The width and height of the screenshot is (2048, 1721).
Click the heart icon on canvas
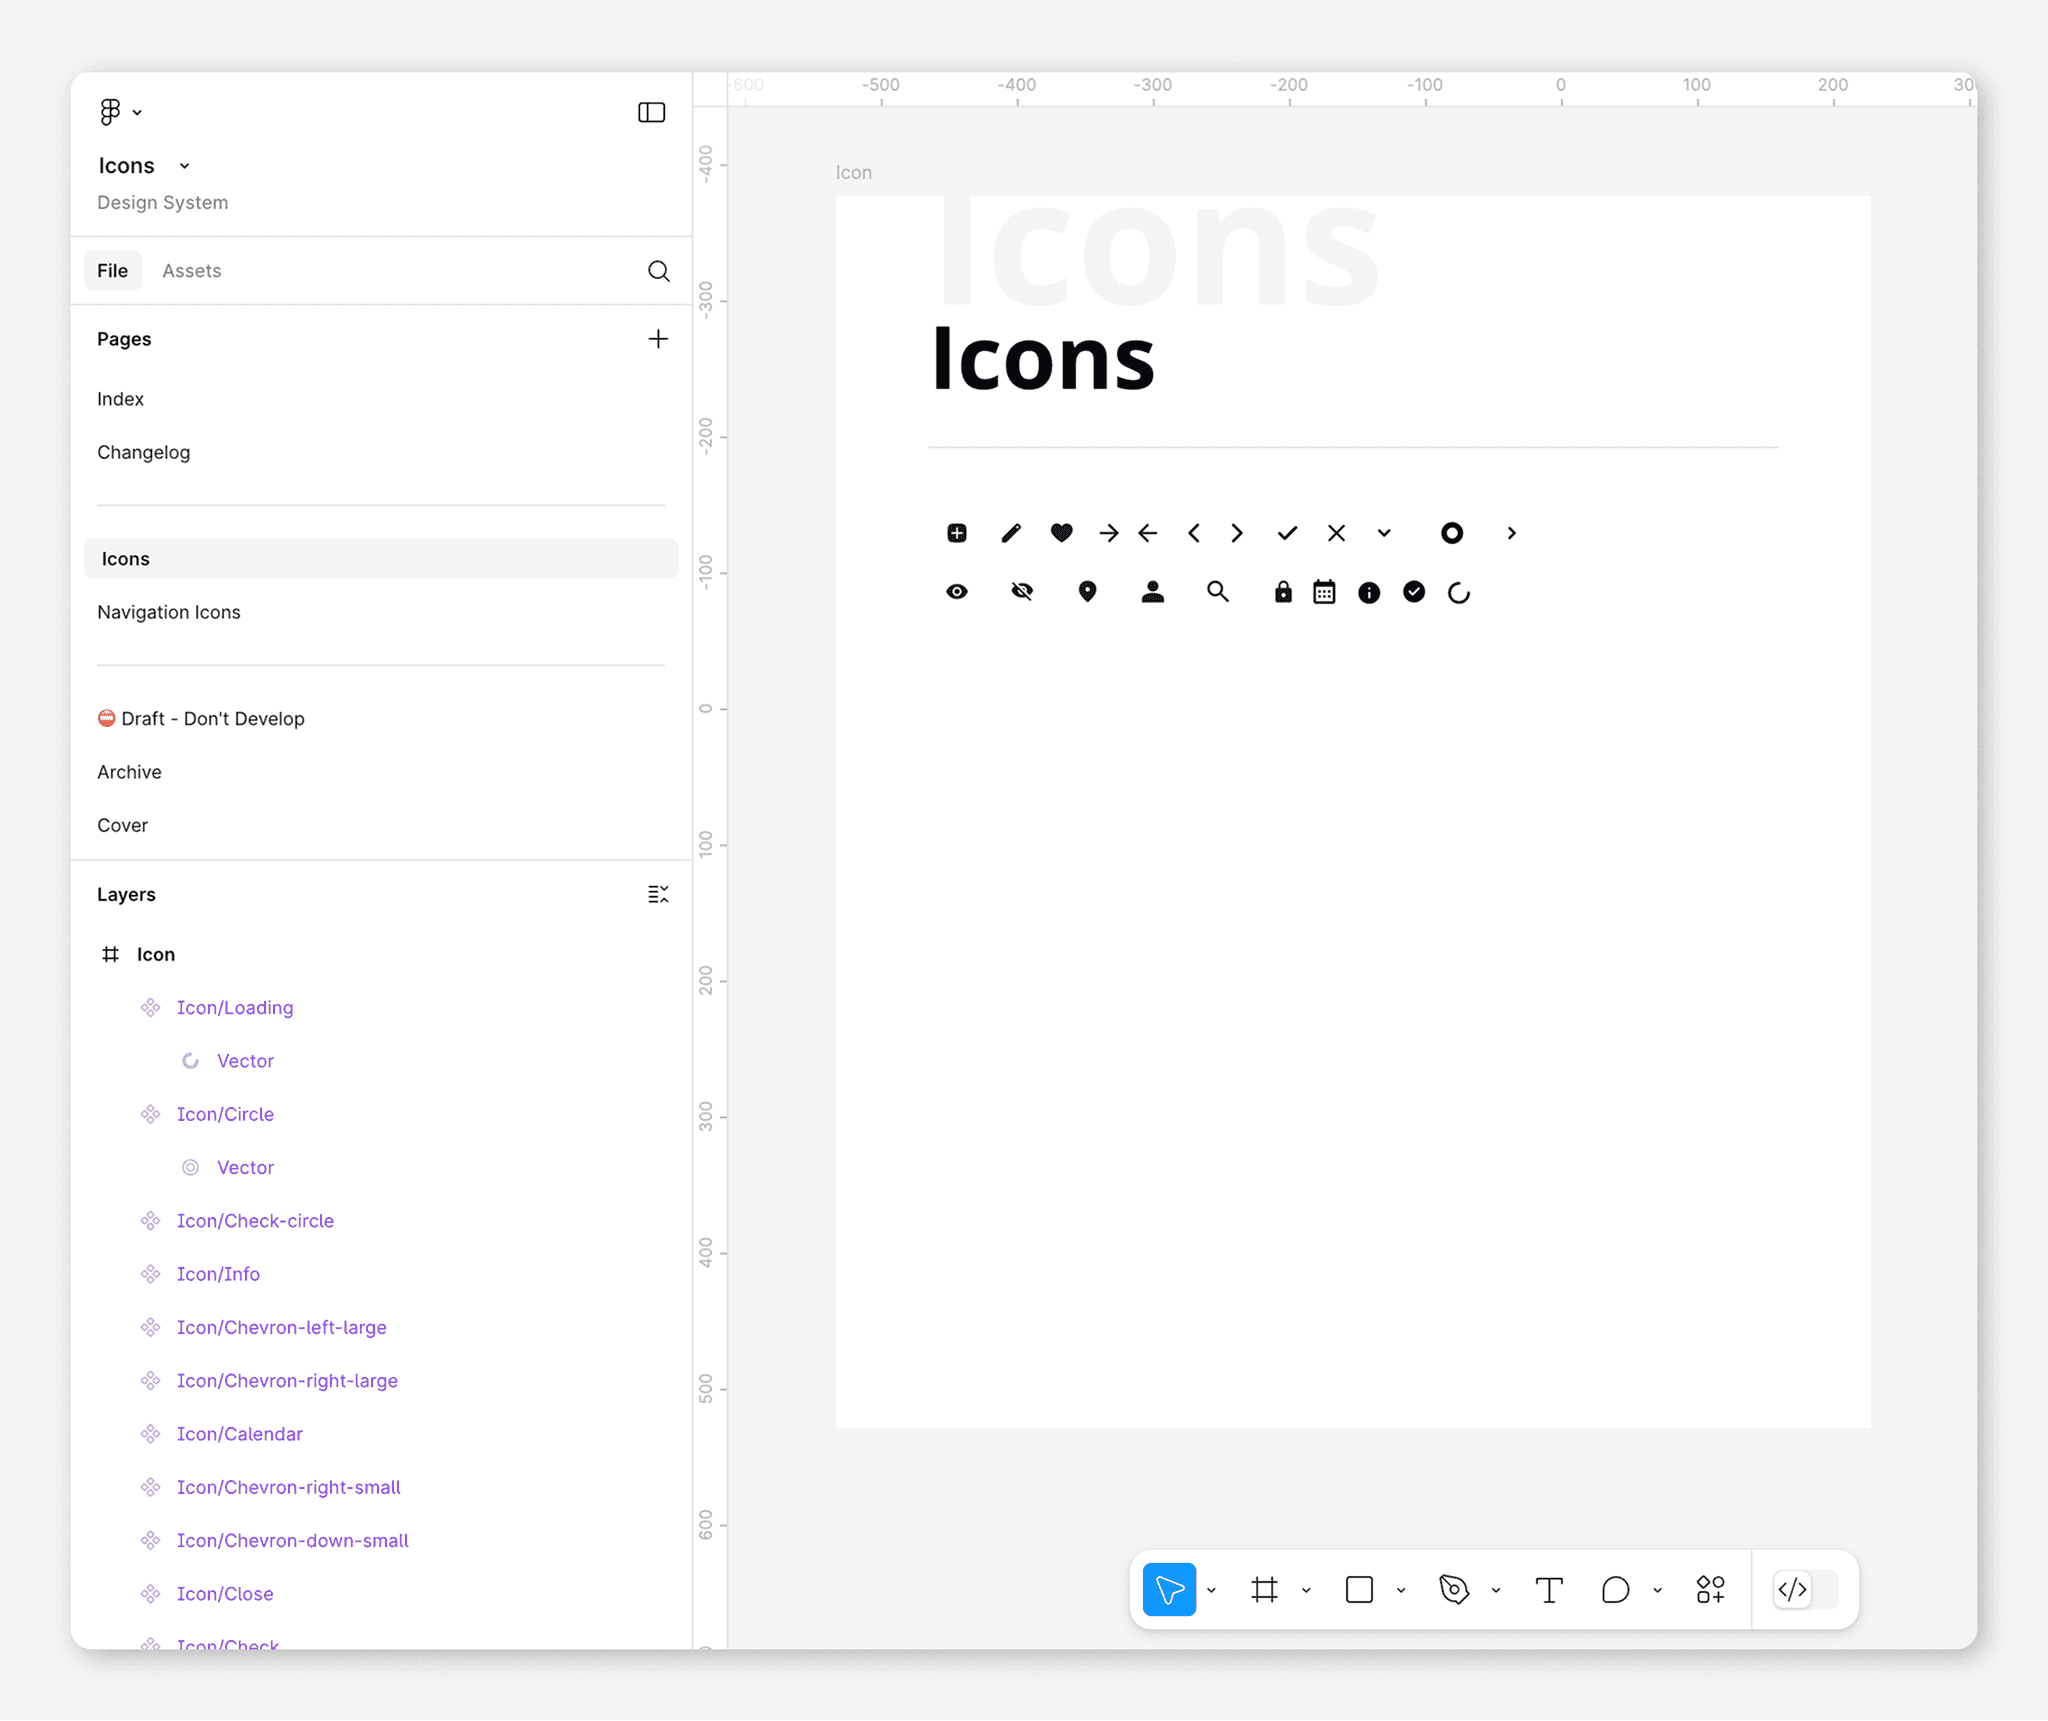point(1061,533)
